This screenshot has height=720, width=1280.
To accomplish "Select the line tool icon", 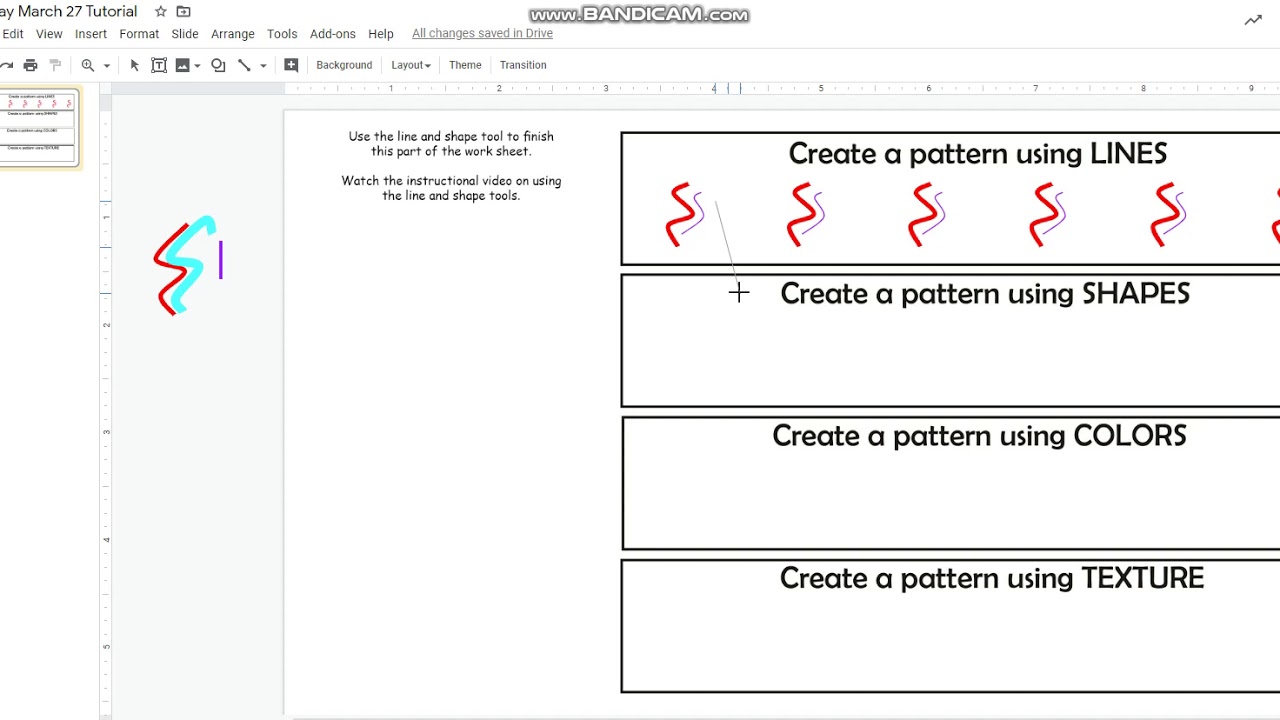I will pyautogui.click(x=244, y=65).
